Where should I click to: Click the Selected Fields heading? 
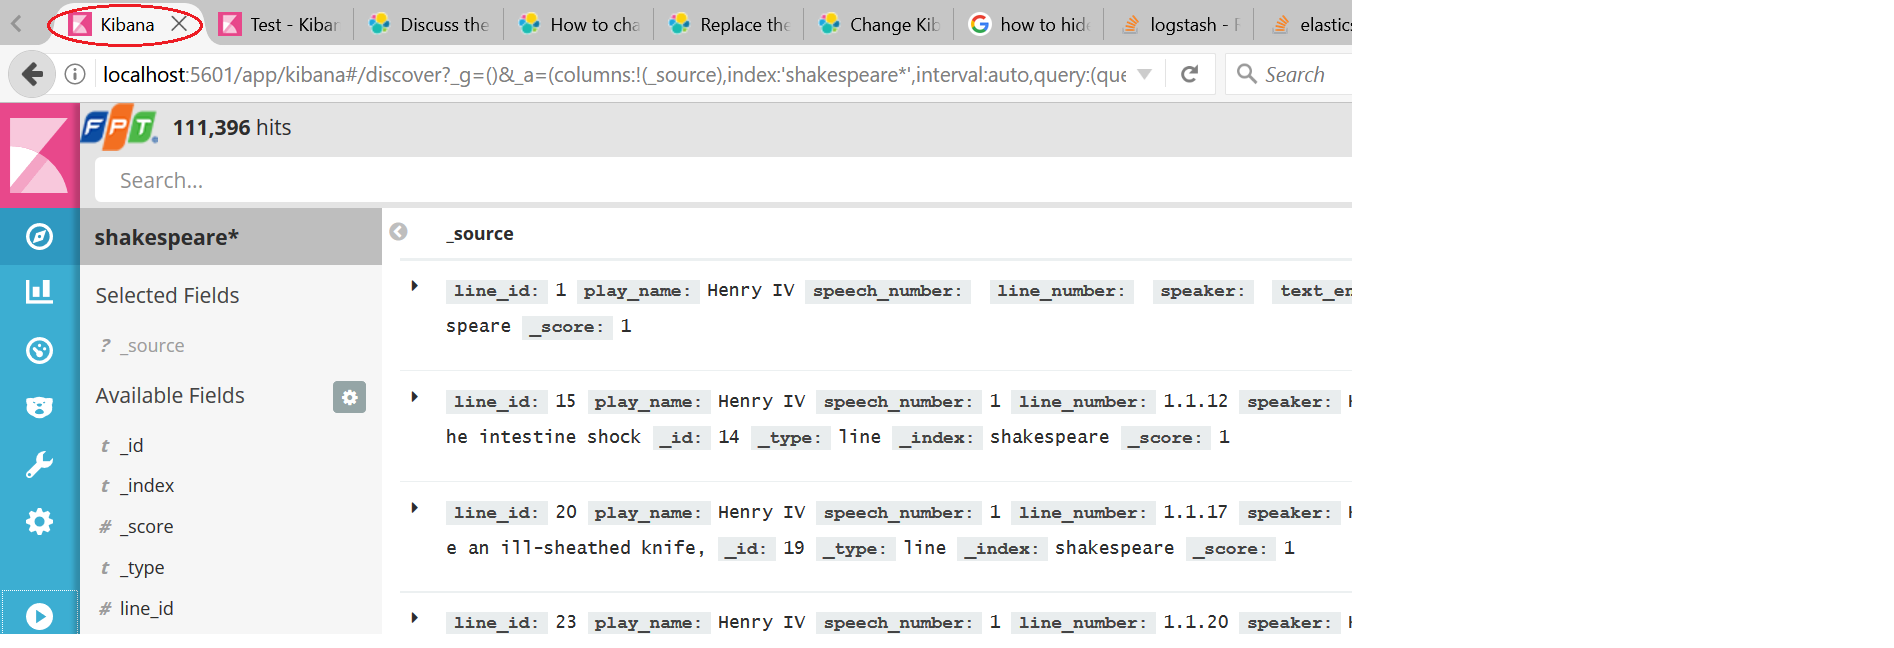[167, 296]
